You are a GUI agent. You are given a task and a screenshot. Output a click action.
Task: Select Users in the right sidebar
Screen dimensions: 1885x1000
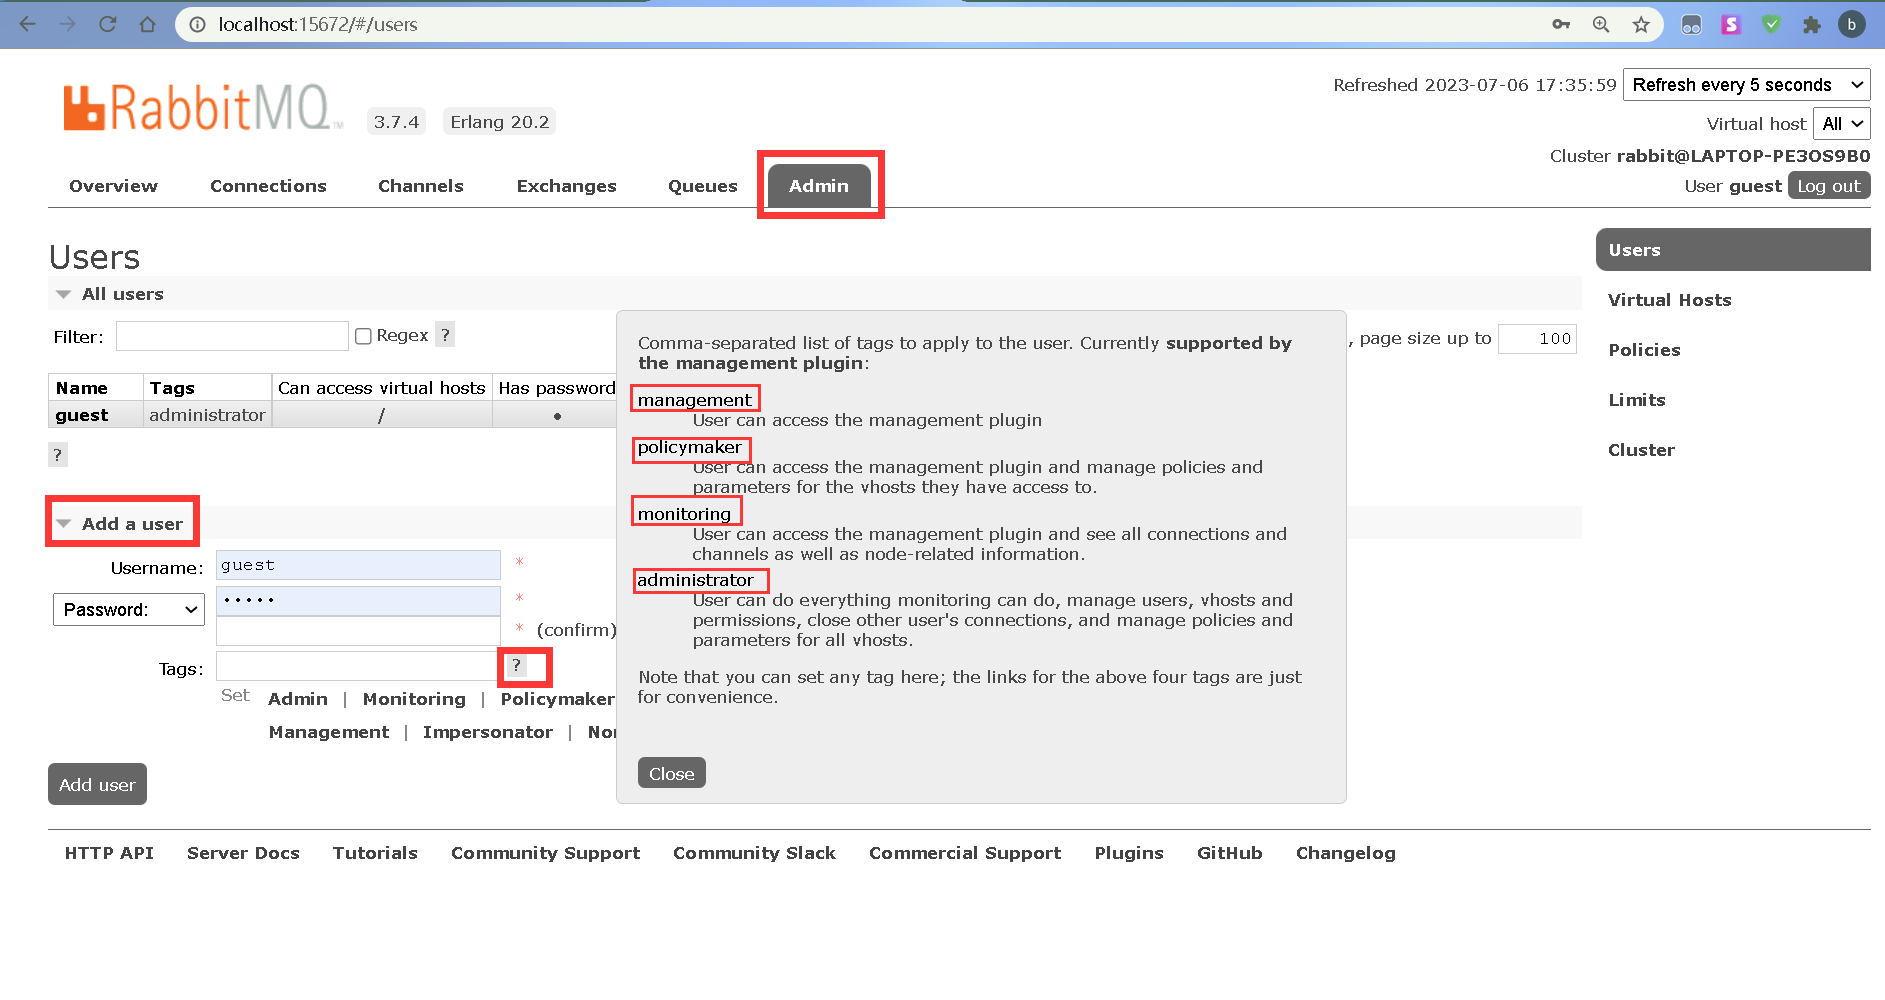[1733, 250]
